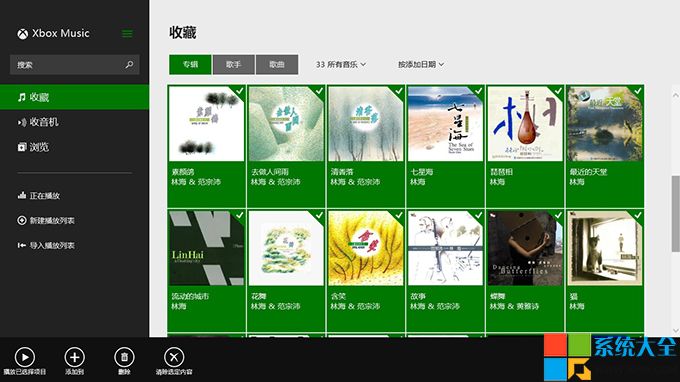680x382 pixels.
Task: Choose 导入播放列表 import option
Action: point(46,245)
